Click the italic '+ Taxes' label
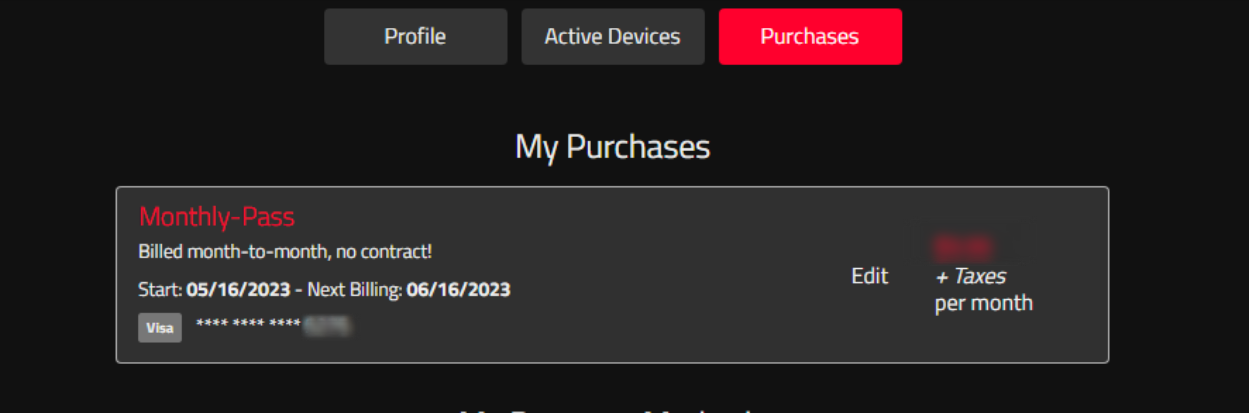Screen dimensions: 1249x413 970,276
